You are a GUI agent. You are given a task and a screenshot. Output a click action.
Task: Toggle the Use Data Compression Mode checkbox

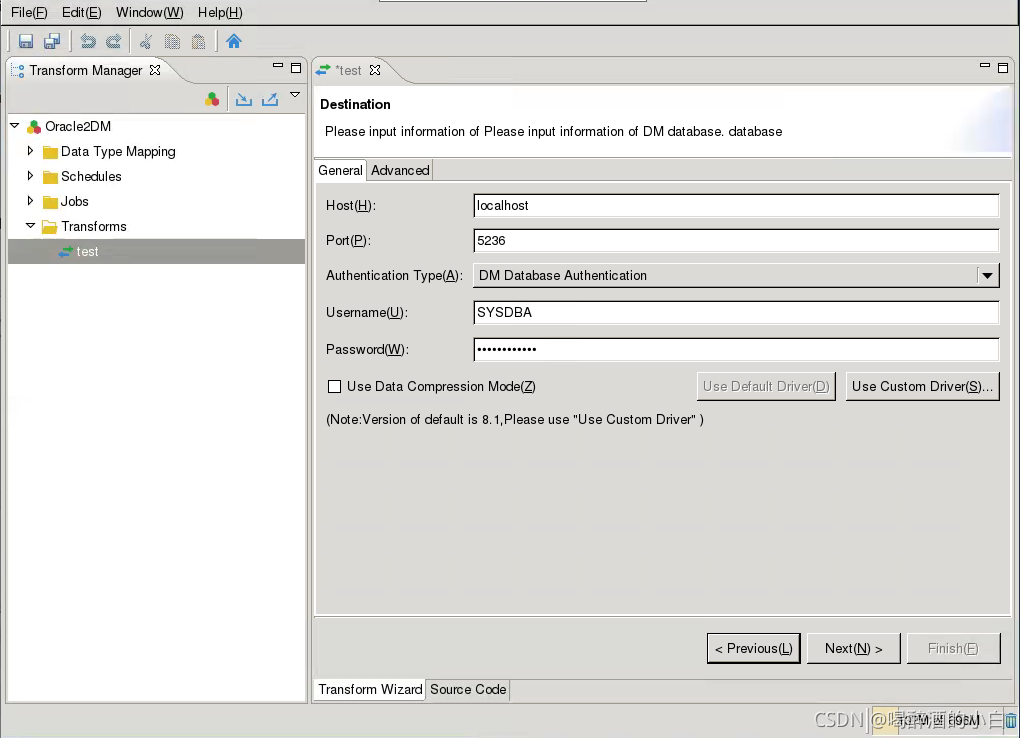[334, 387]
